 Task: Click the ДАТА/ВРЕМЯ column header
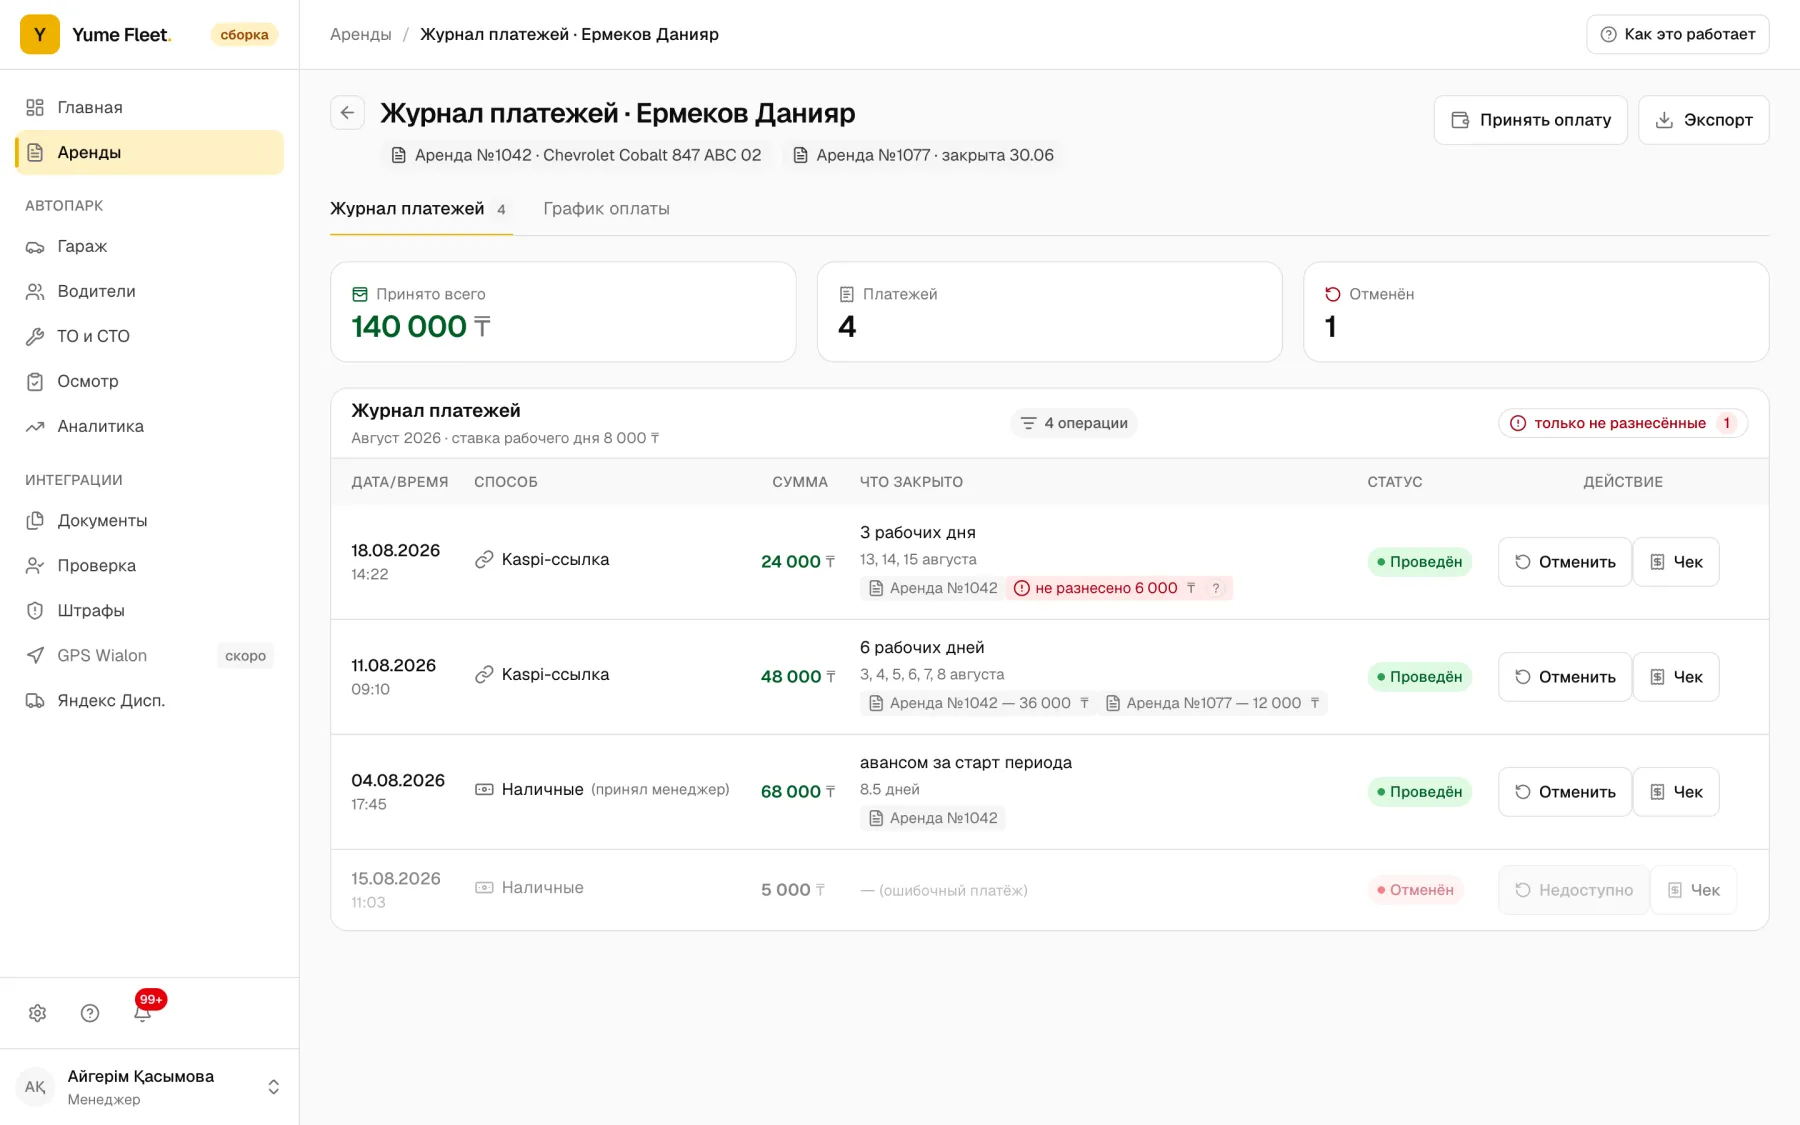click(x=400, y=482)
